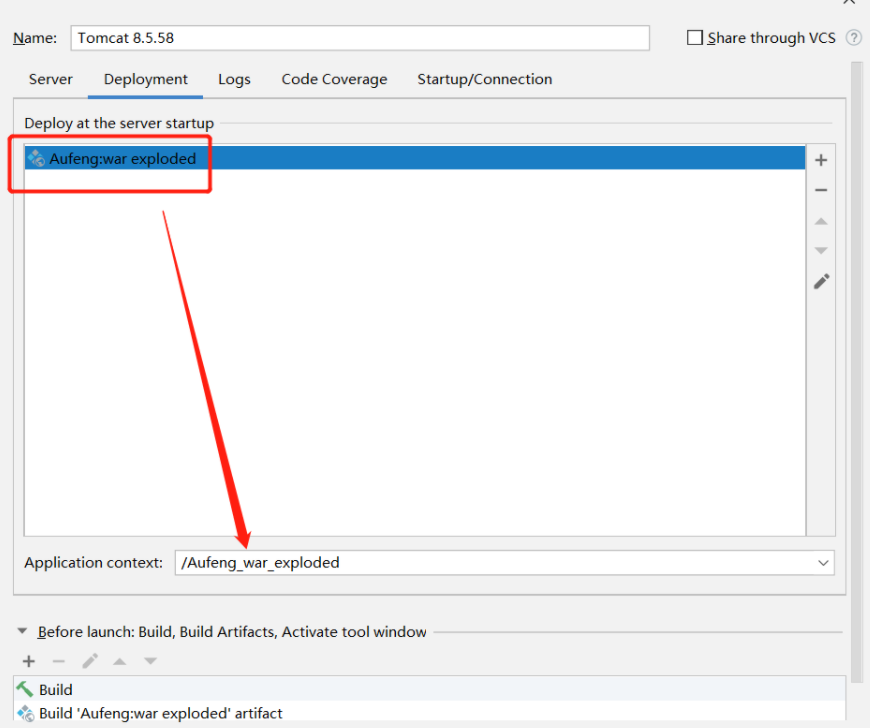Collapse the Before launch section
870x728 pixels.
(x=22, y=631)
